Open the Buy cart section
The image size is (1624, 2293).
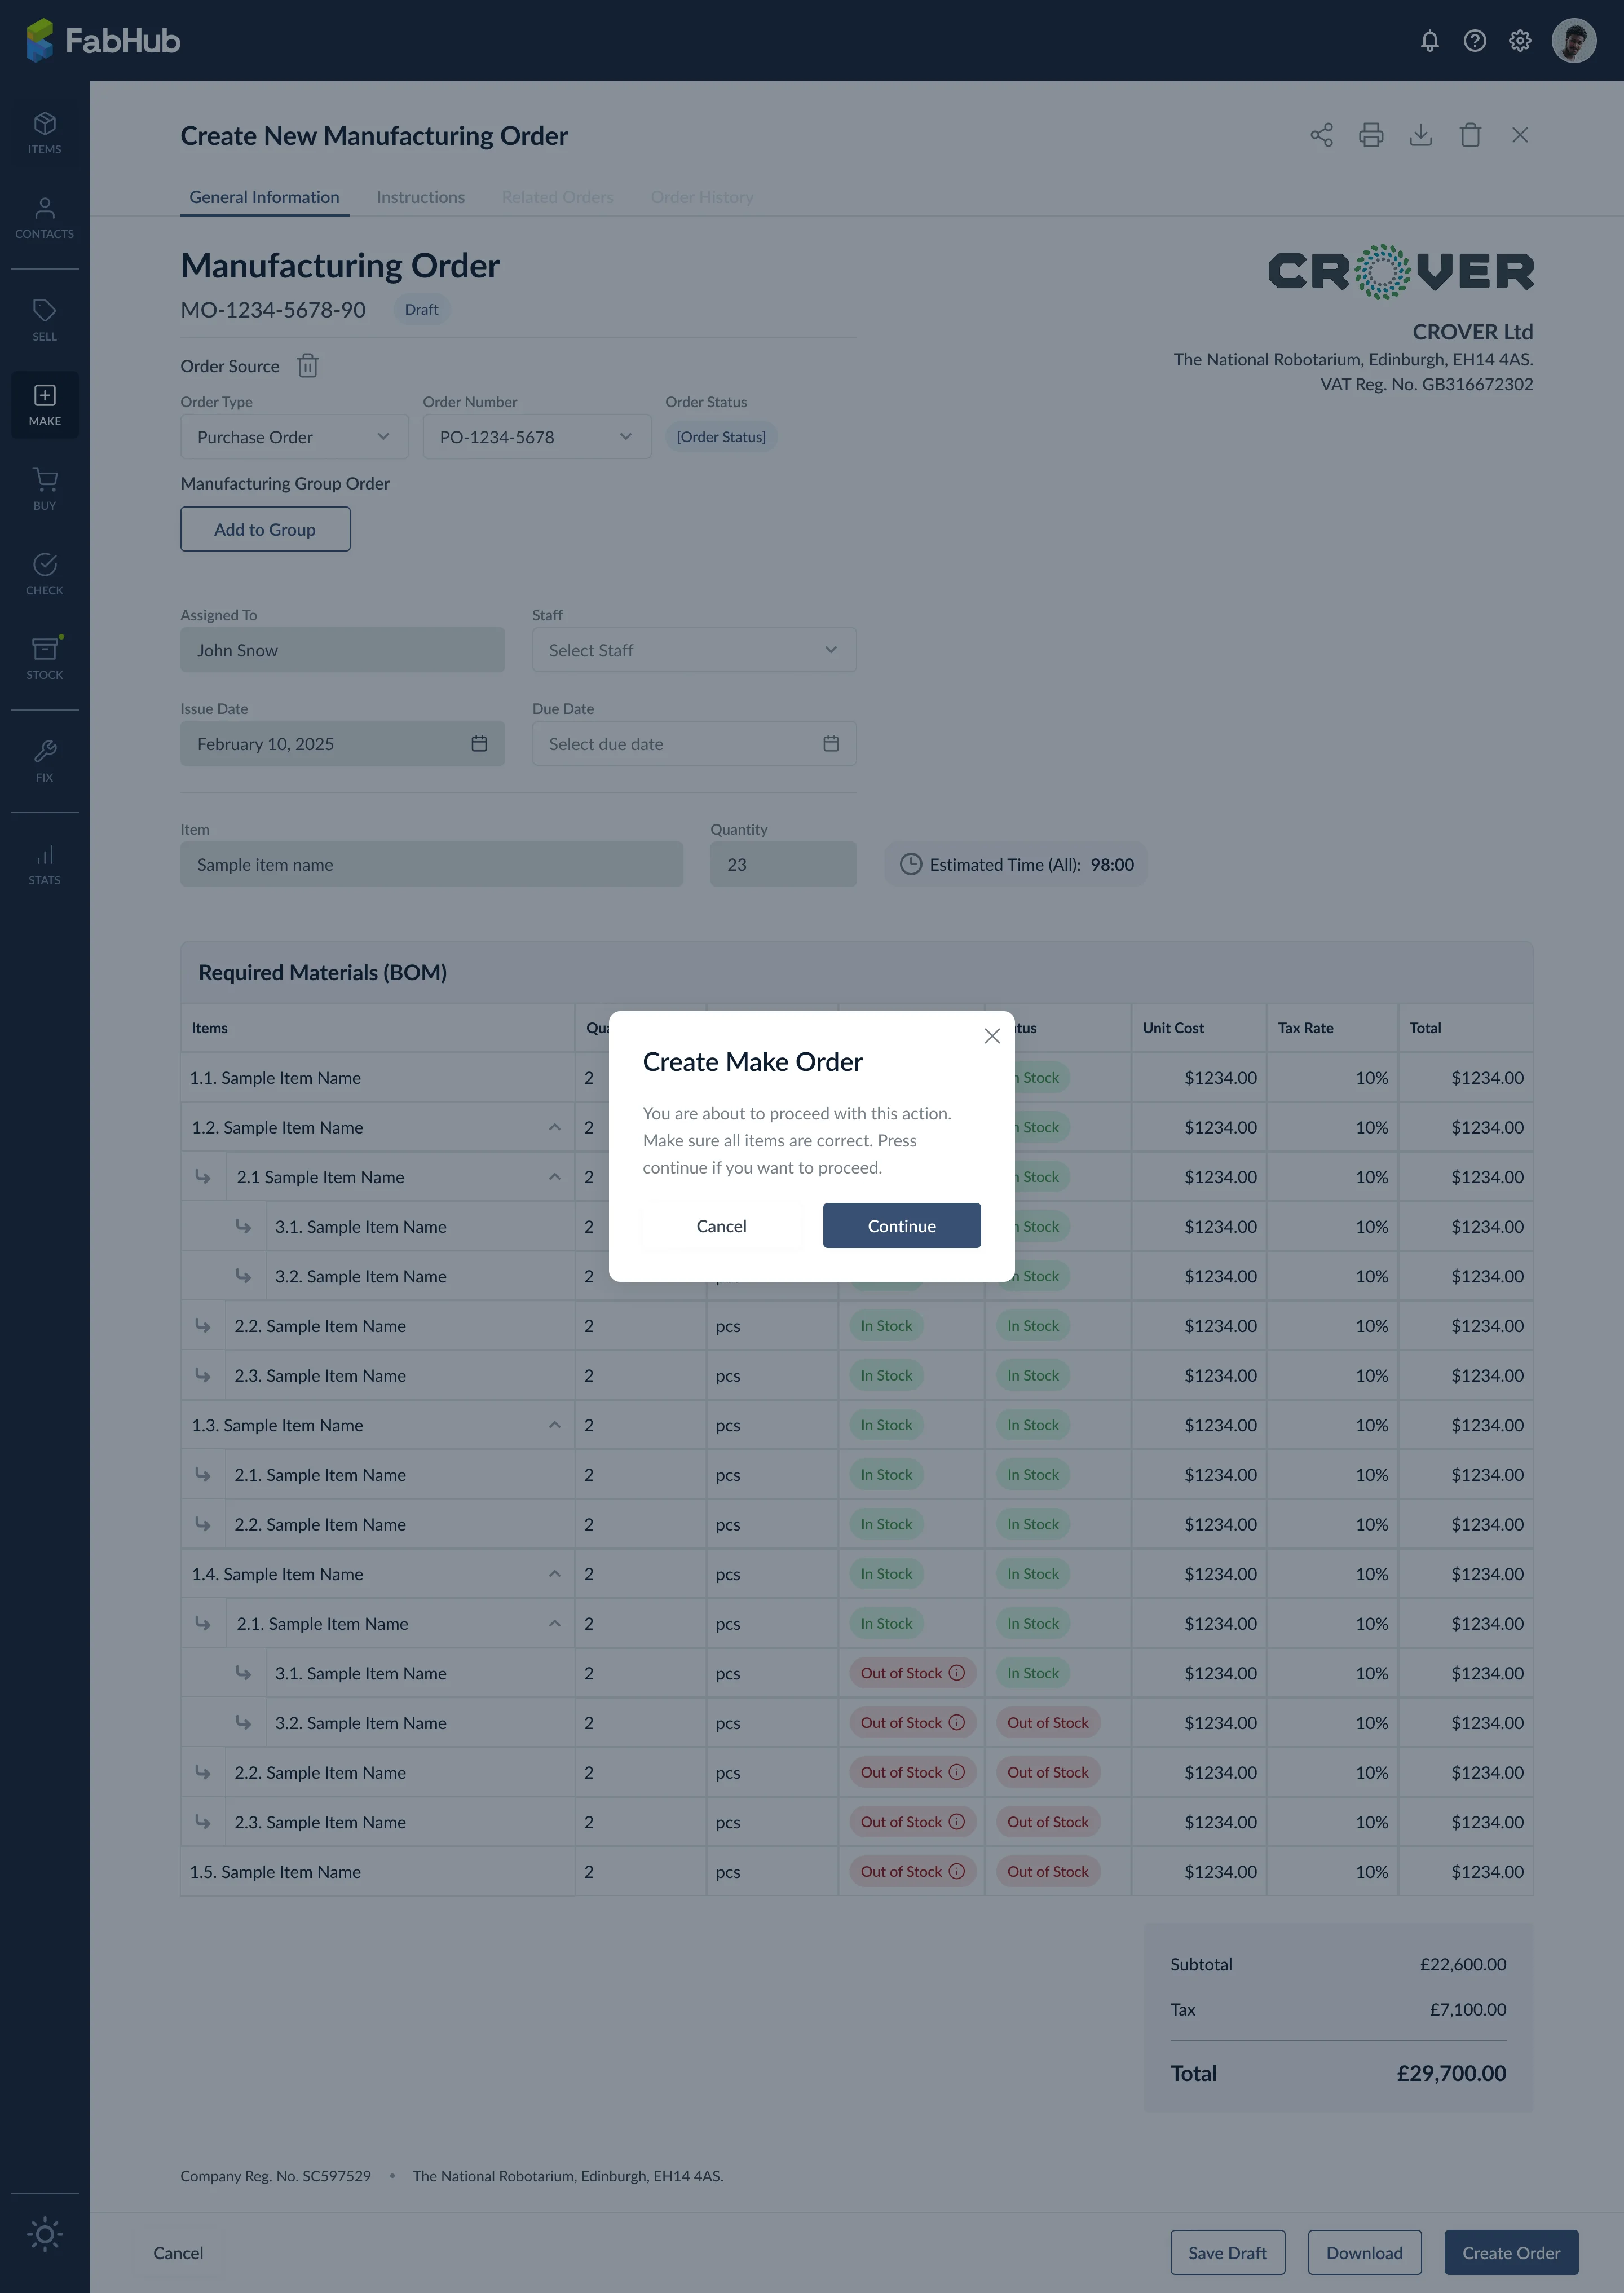(x=45, y=490)
